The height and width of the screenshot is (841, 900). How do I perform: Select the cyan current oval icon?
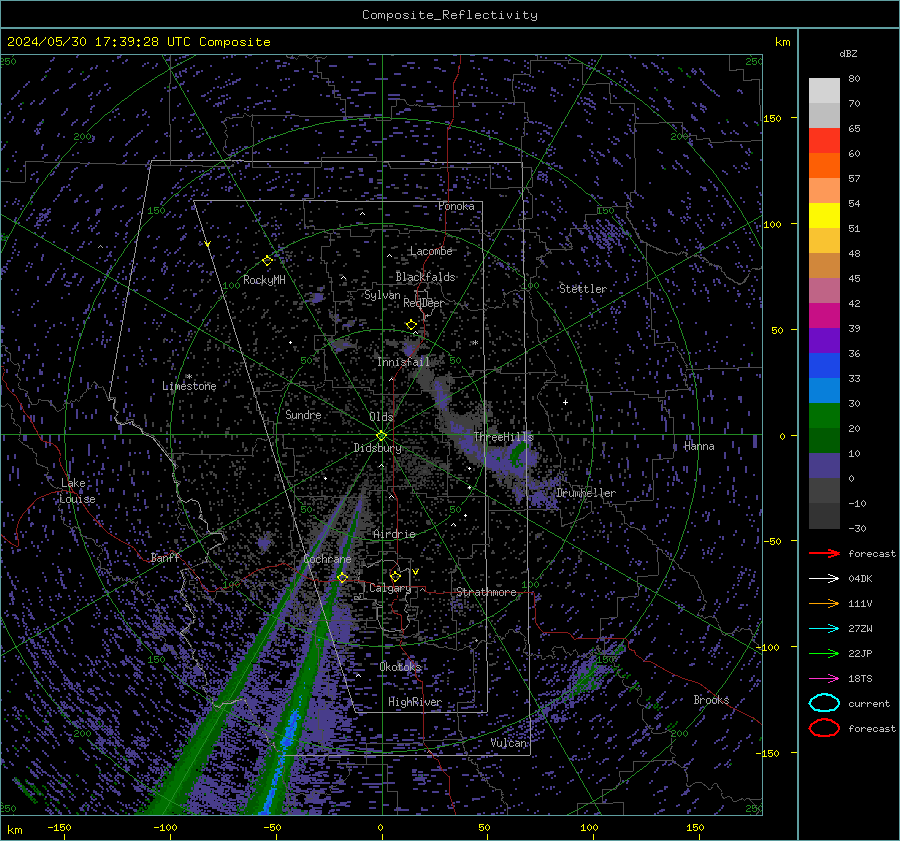pyautogui.click(x=824, y=703)
